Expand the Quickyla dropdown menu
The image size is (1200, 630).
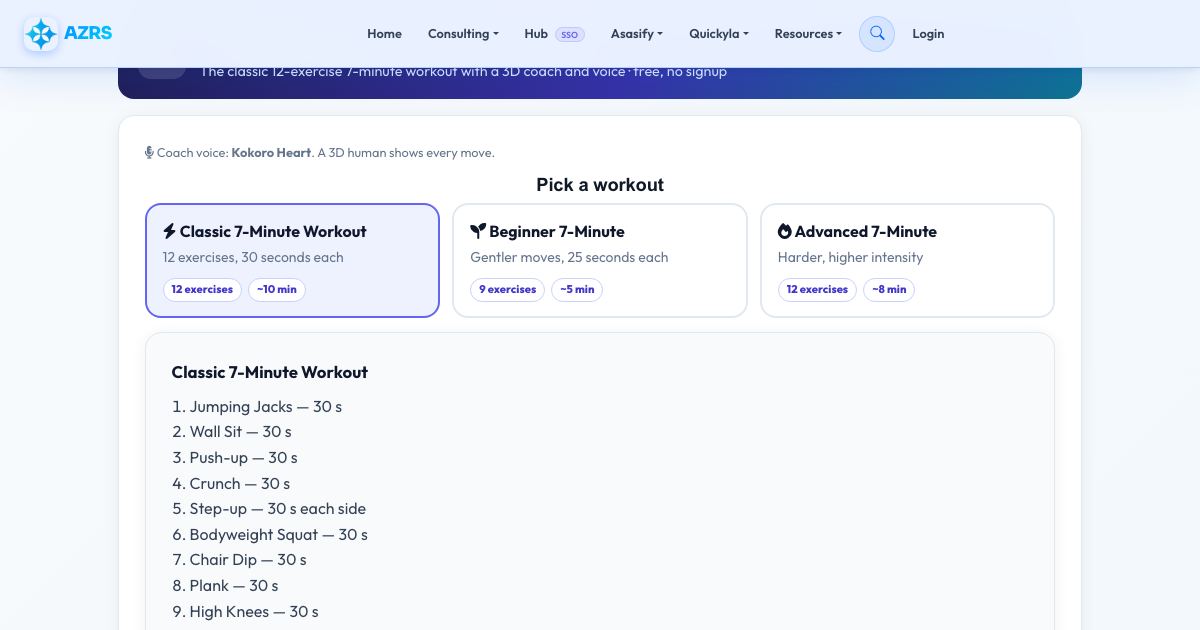[719, 34]
